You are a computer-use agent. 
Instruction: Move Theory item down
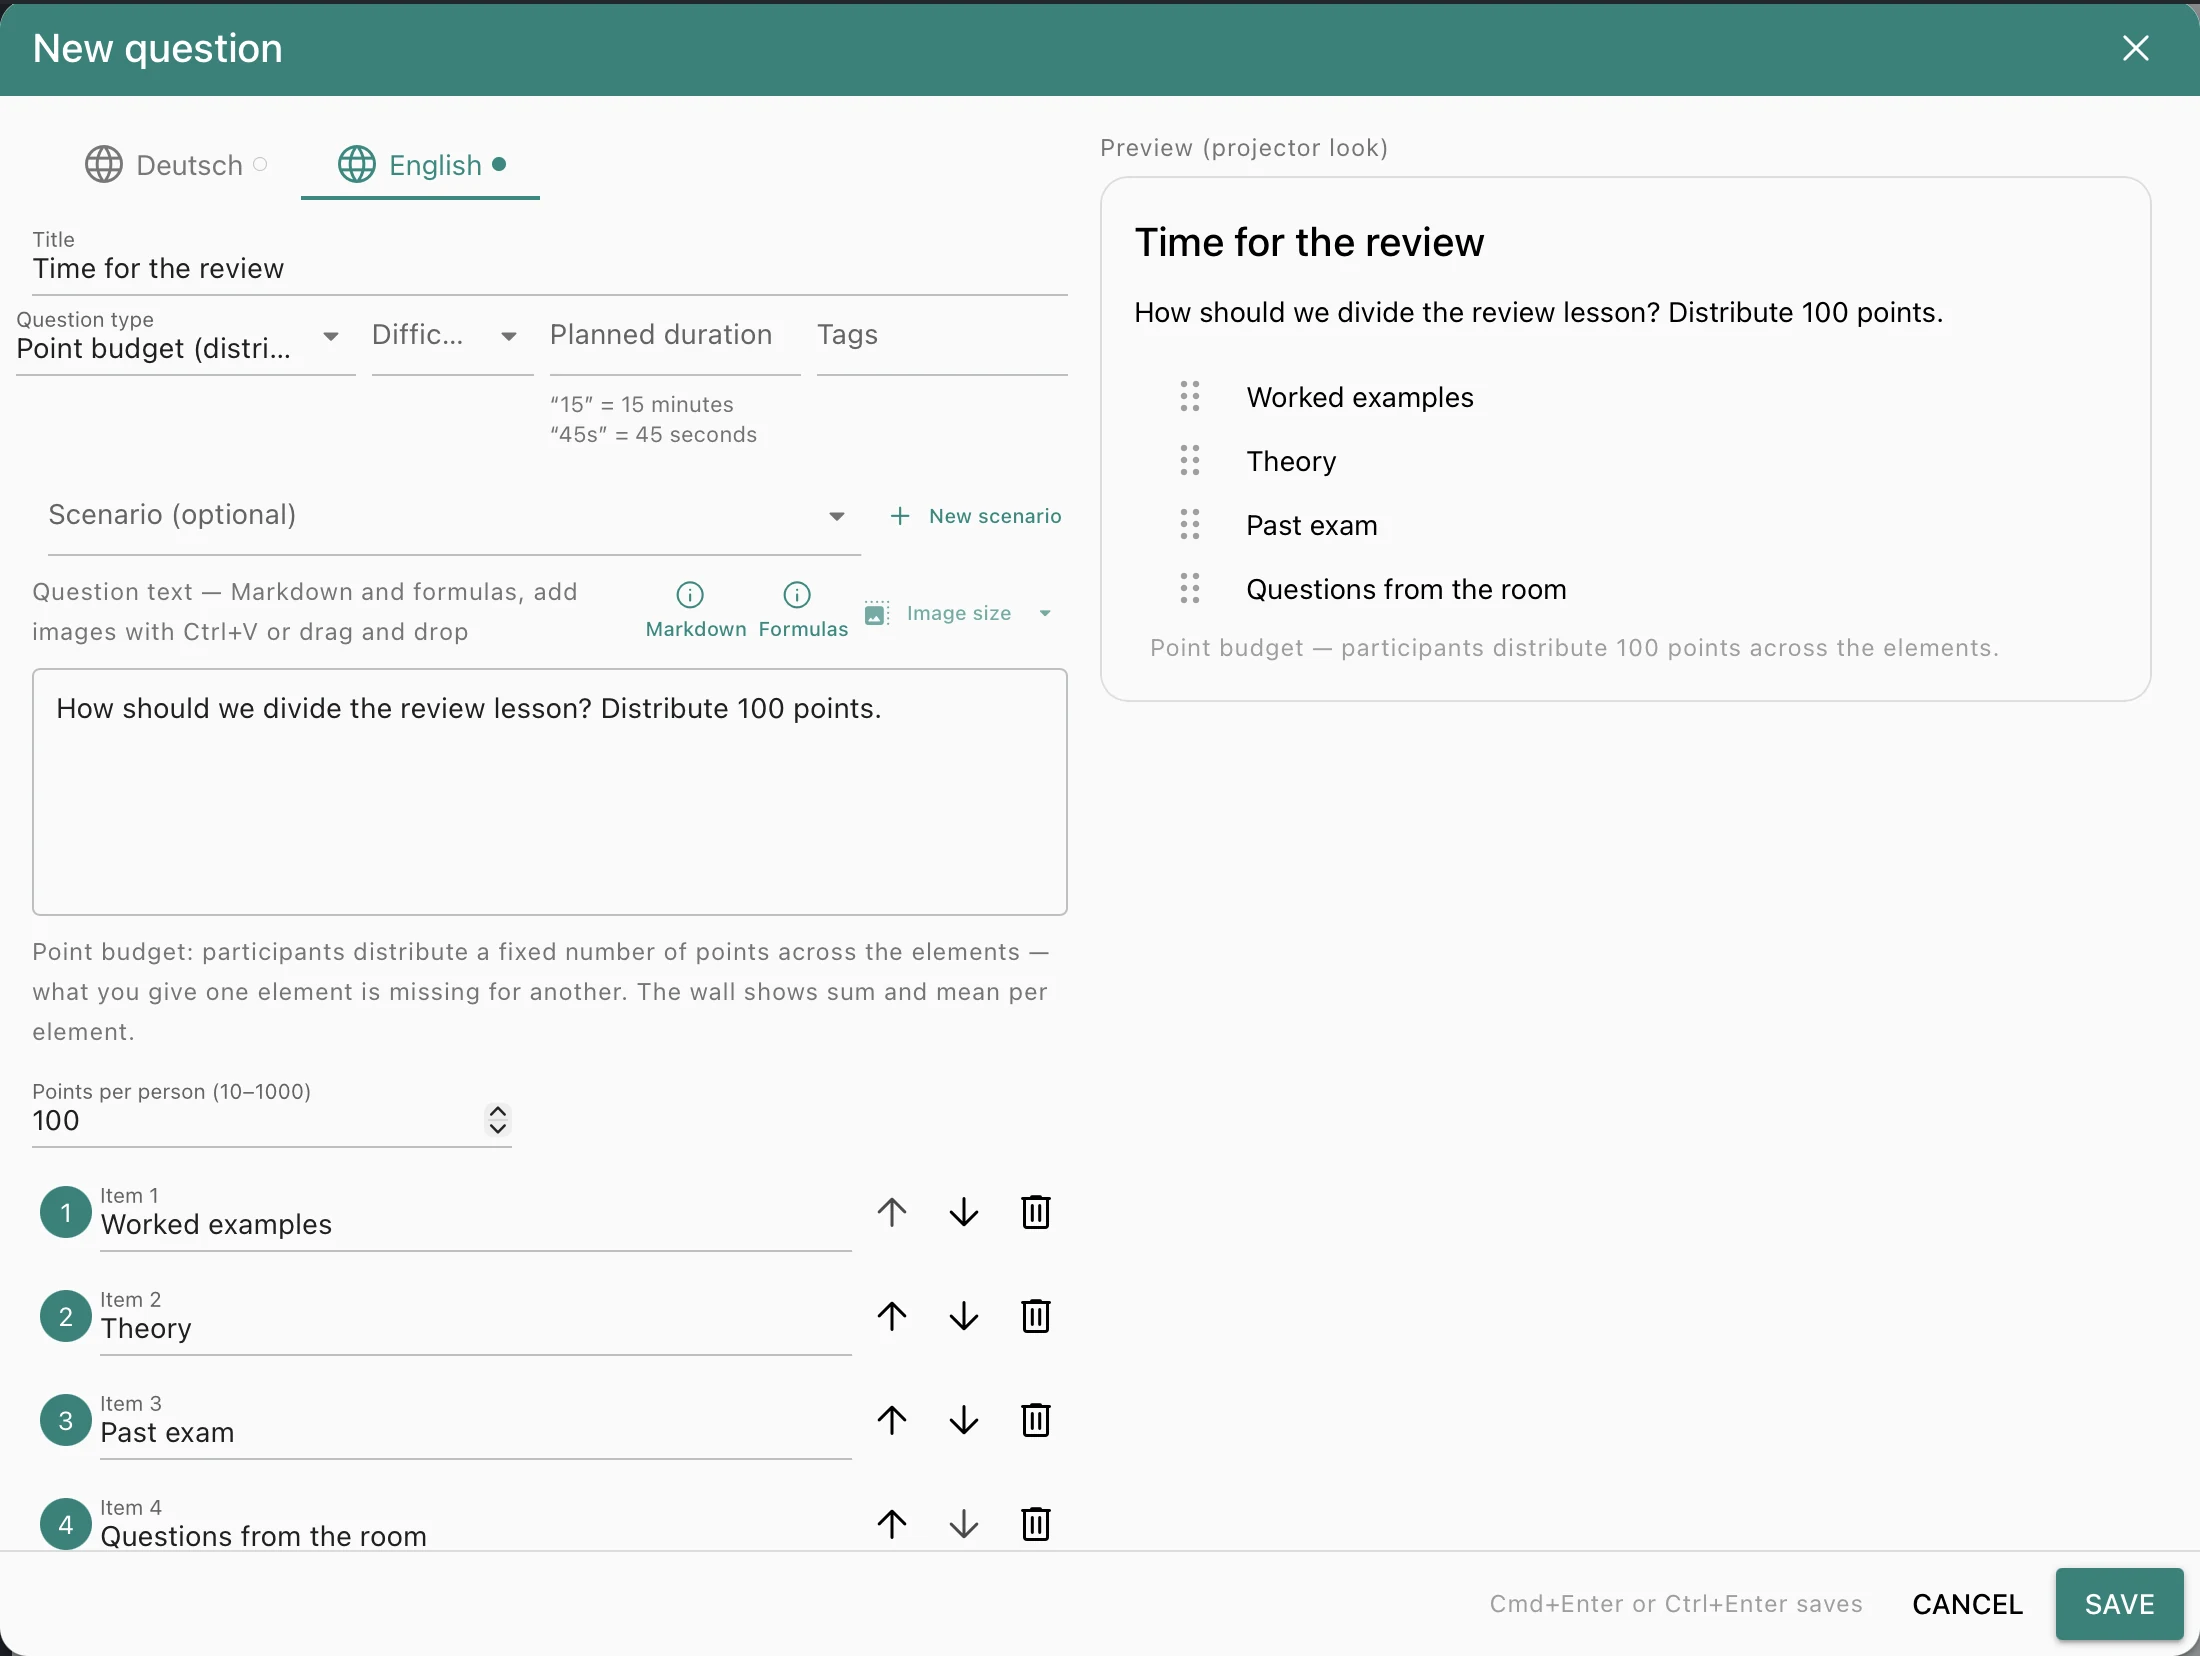[x=963, y=1316]
